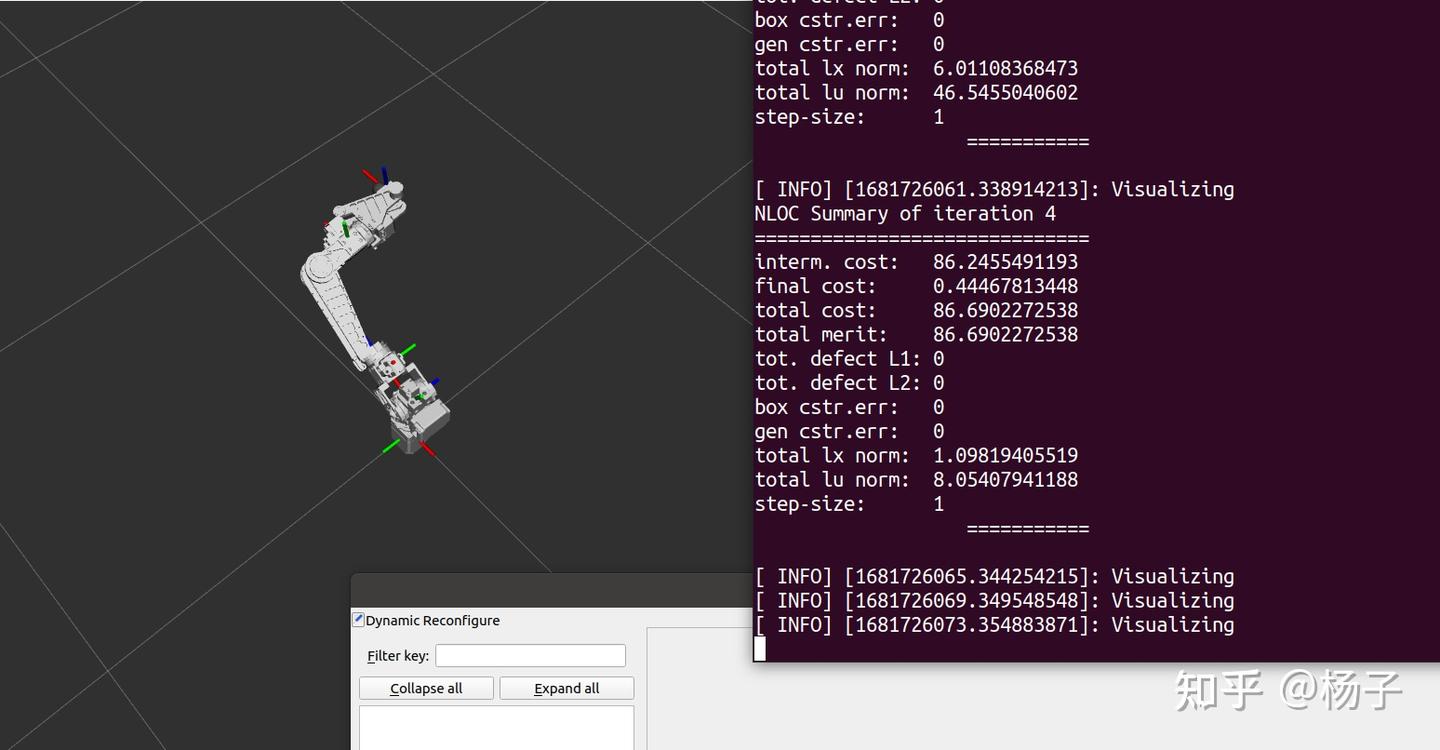Collapse all parameter groups

(x=426, y=688)
